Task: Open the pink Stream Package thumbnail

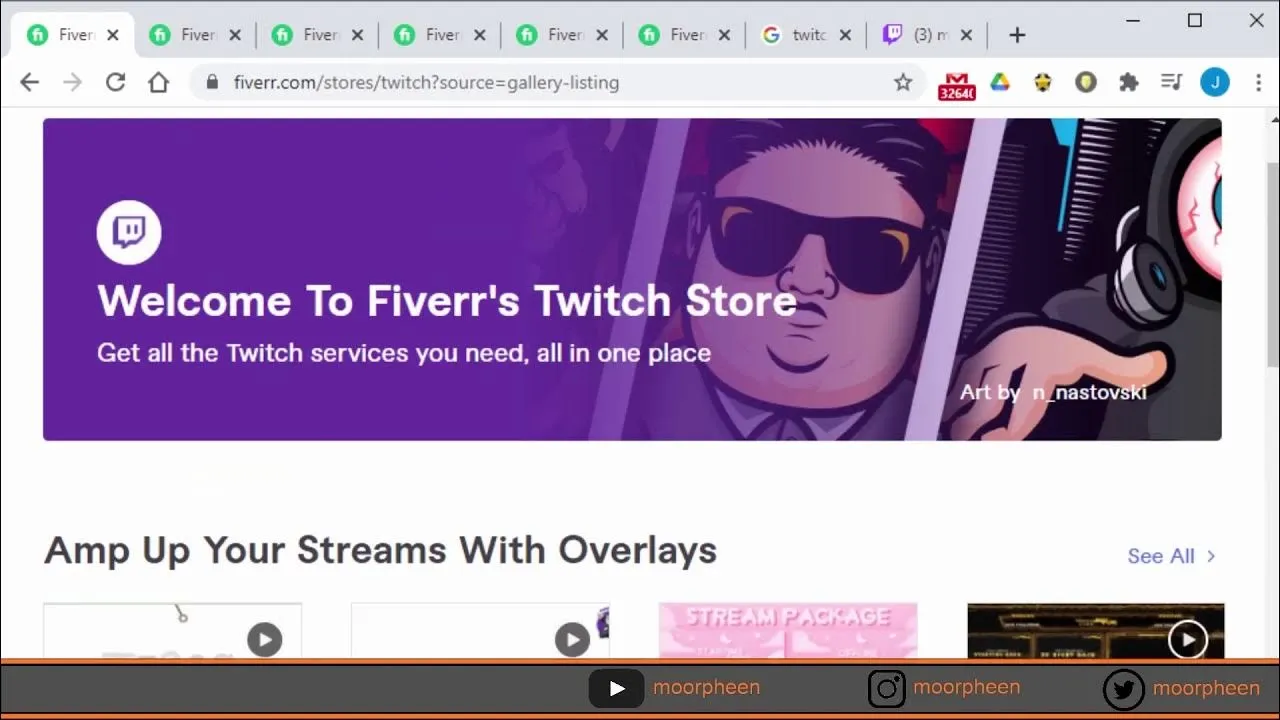Action: [788, 631]
